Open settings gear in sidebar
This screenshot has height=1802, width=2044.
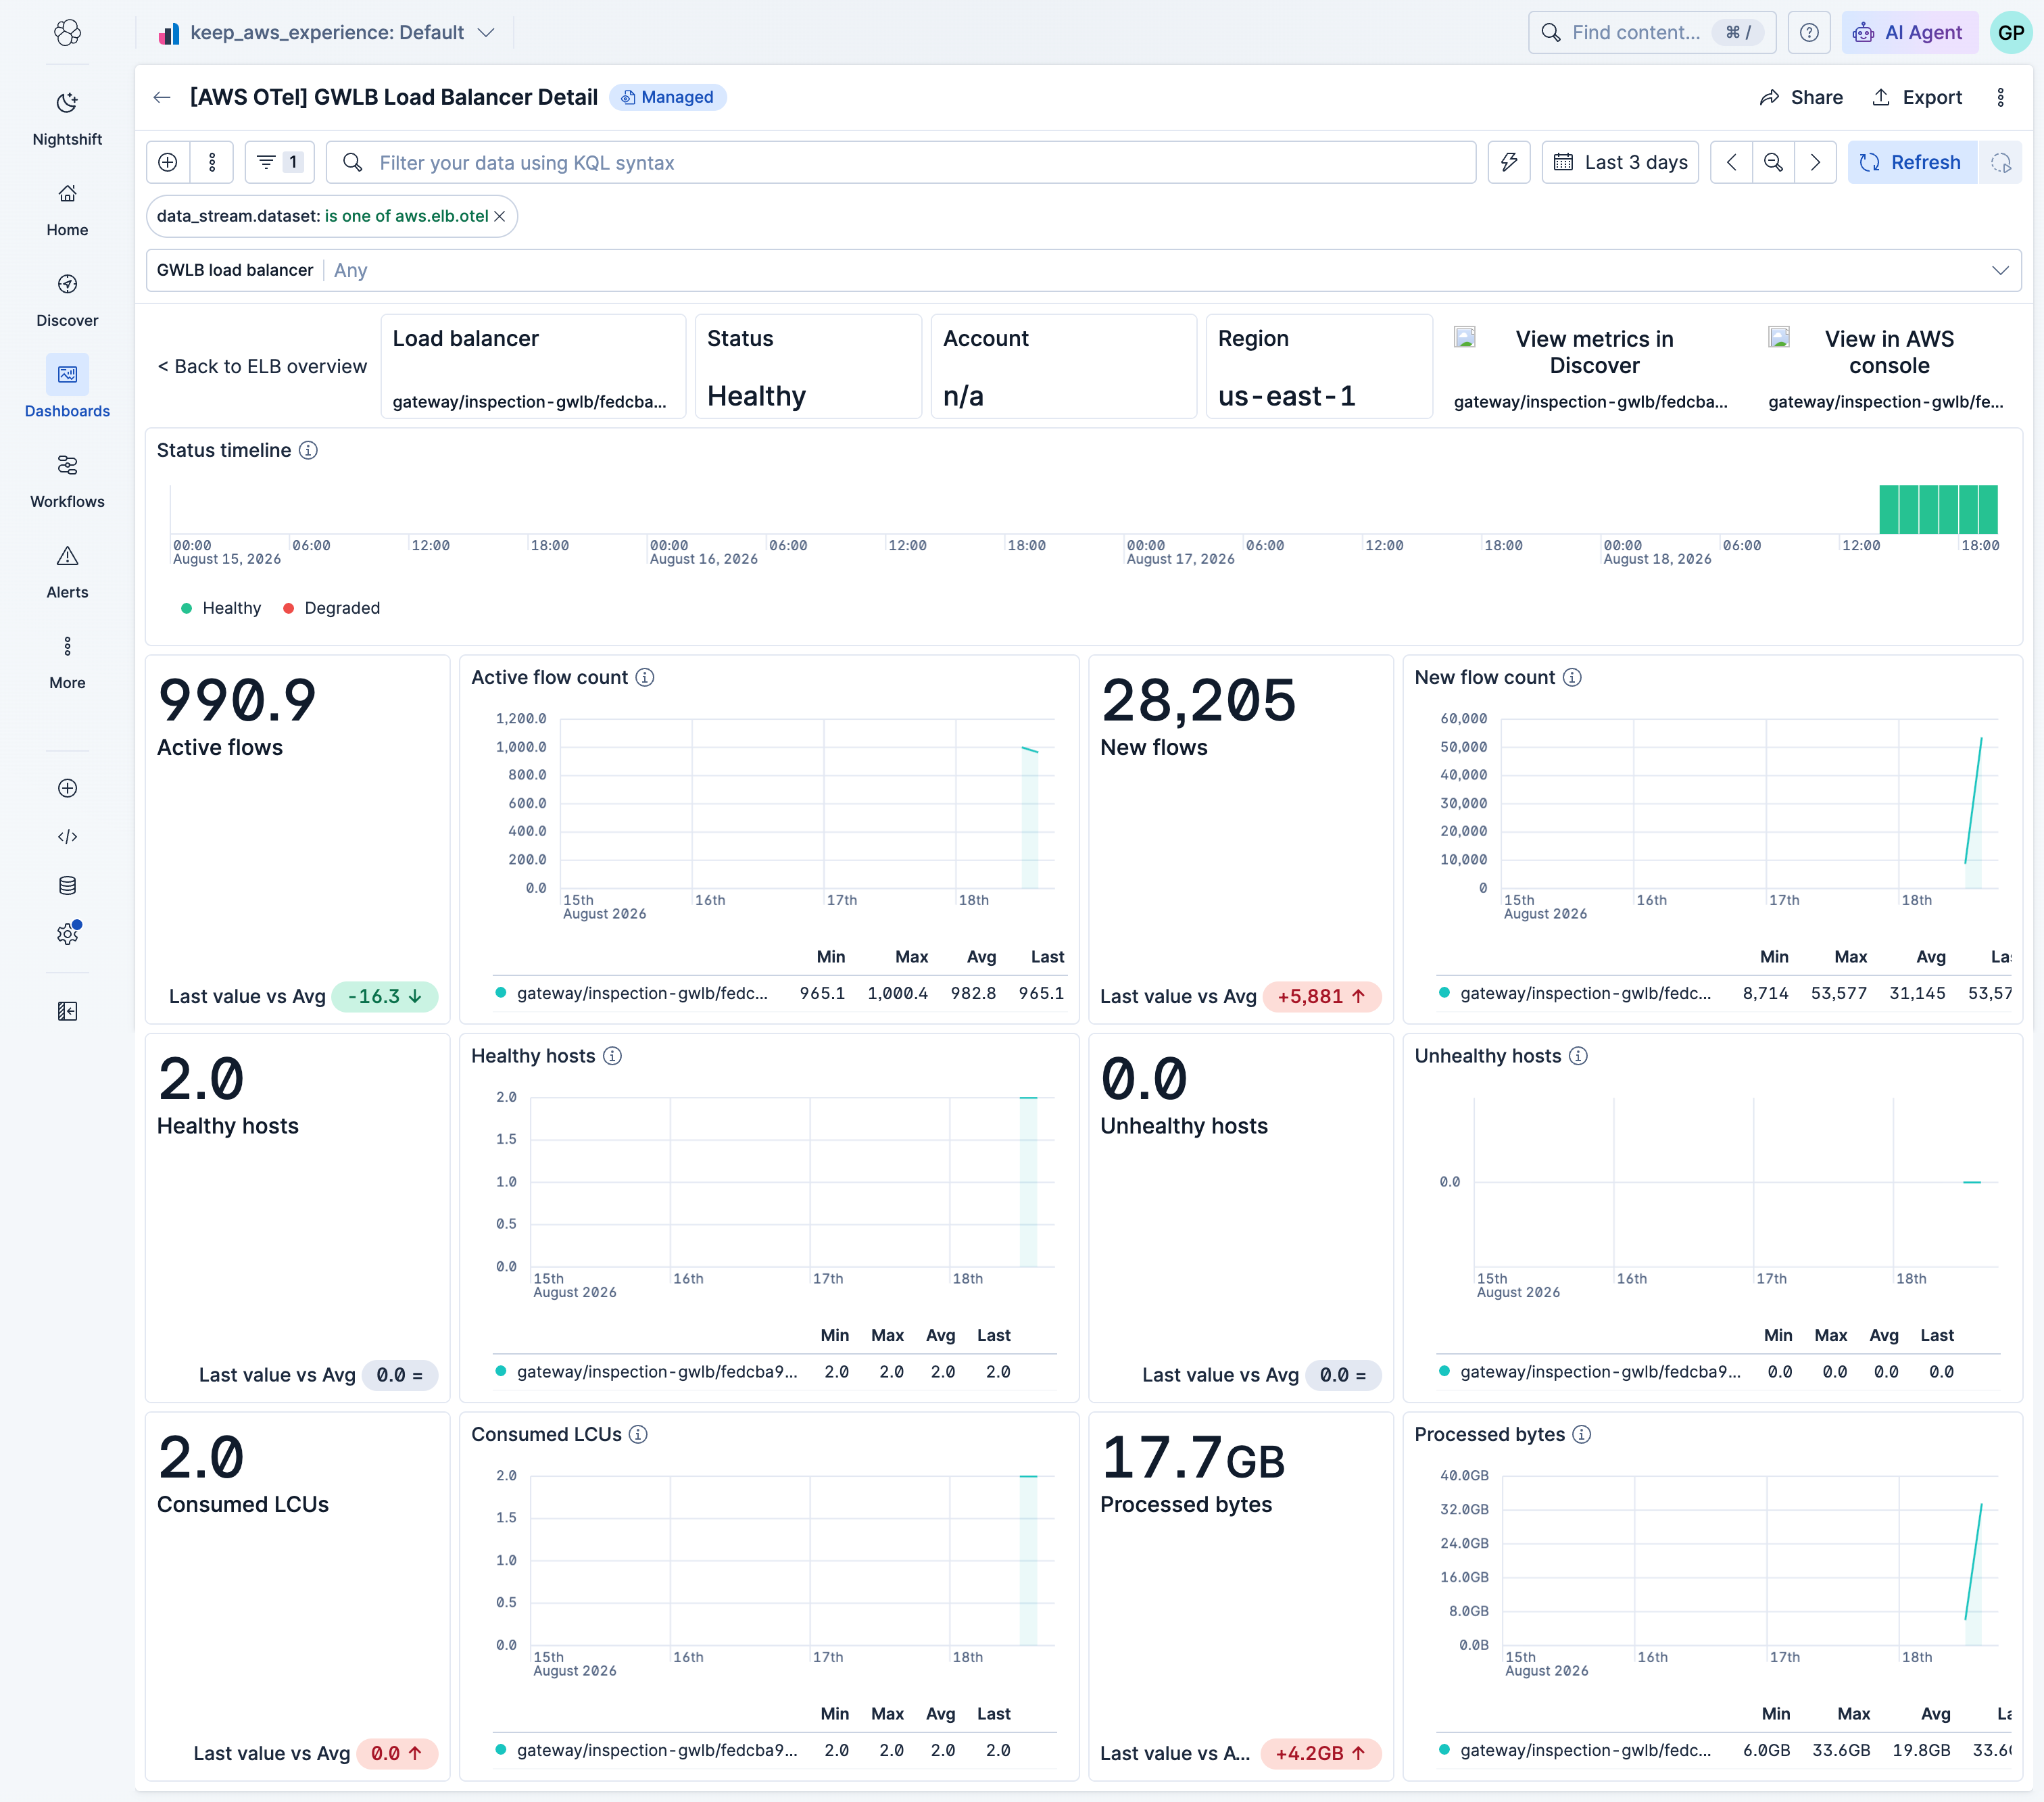(67, 934)
